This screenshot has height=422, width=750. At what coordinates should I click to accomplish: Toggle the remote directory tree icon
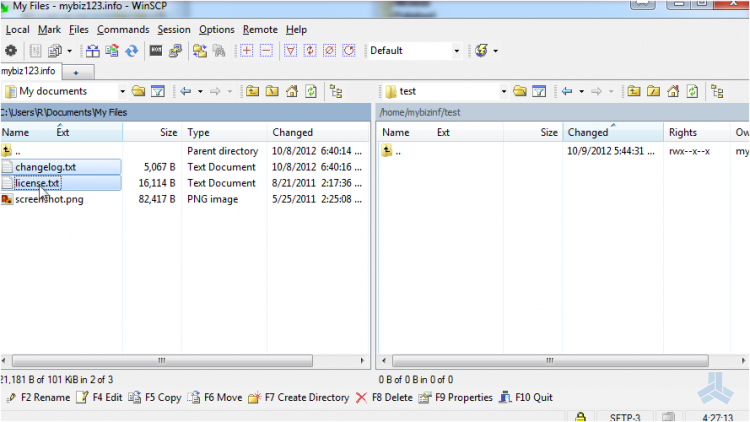717,91
